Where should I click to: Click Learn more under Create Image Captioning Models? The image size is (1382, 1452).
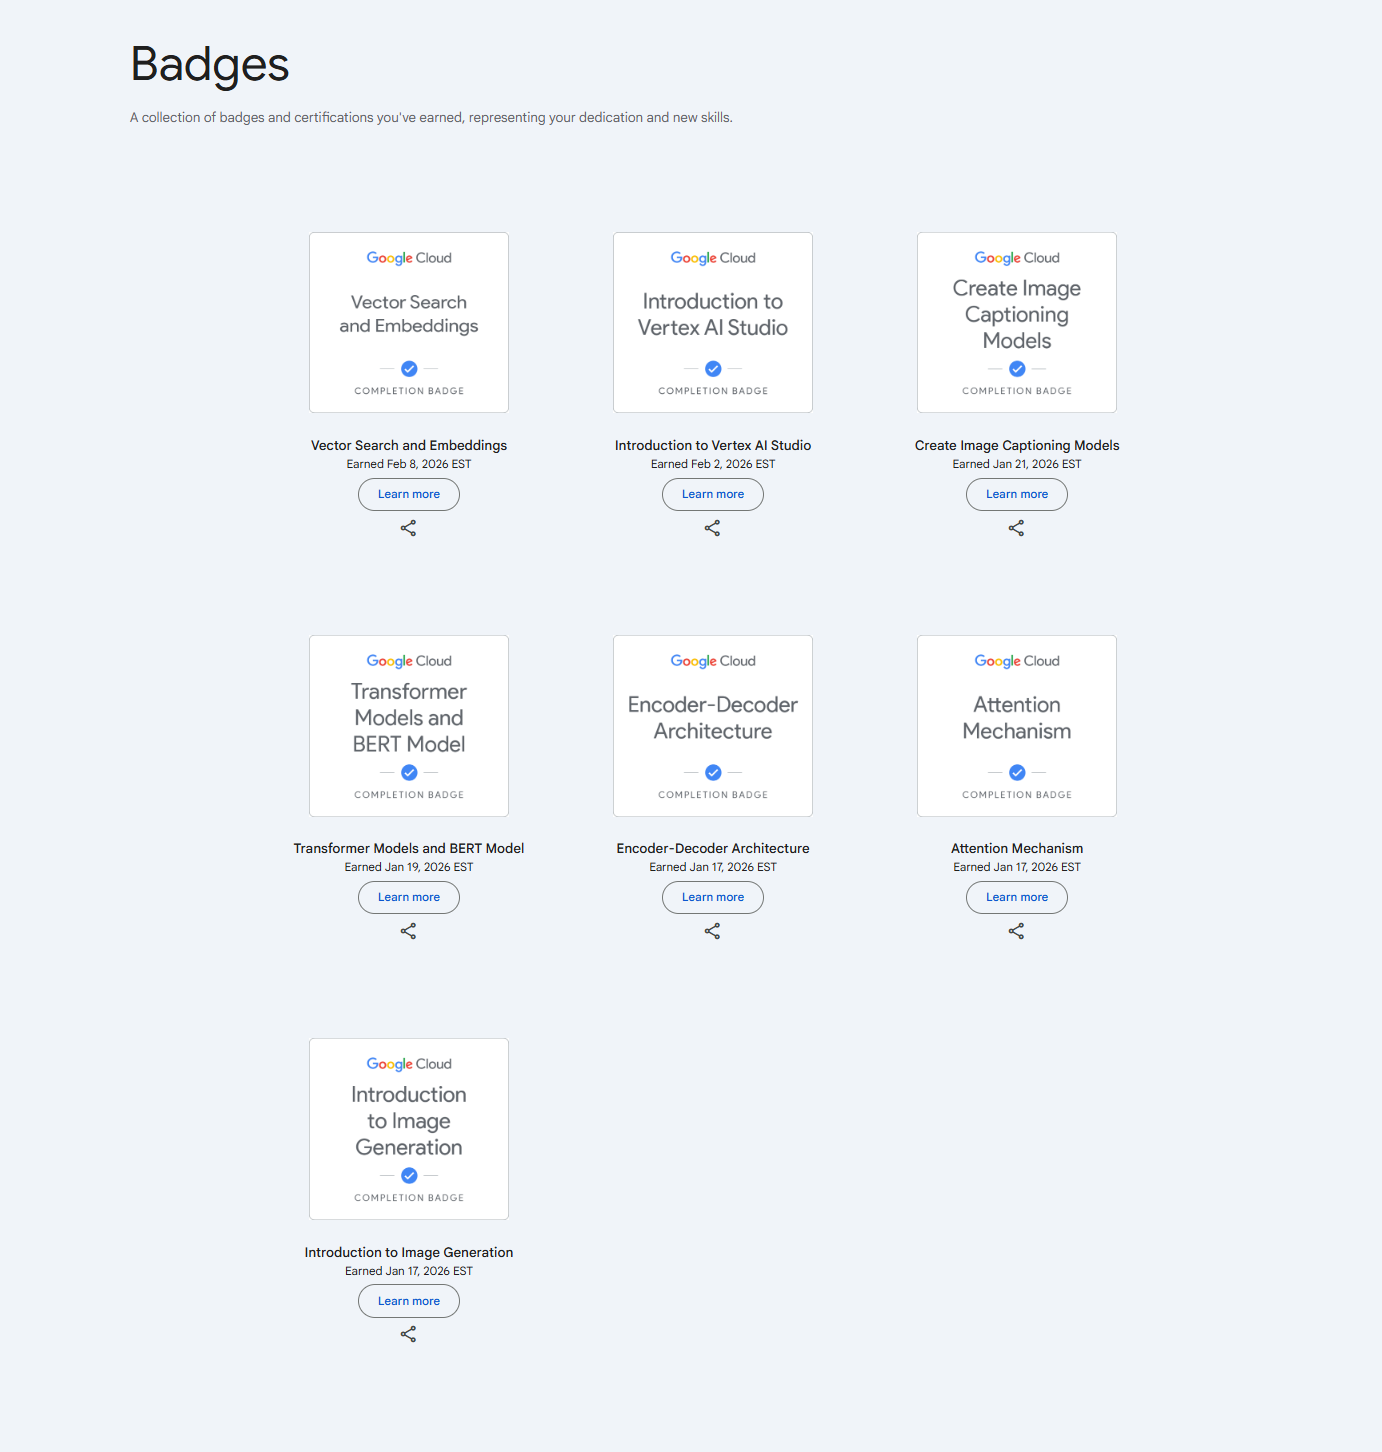pyautogui.click(x=1017, y=494)
